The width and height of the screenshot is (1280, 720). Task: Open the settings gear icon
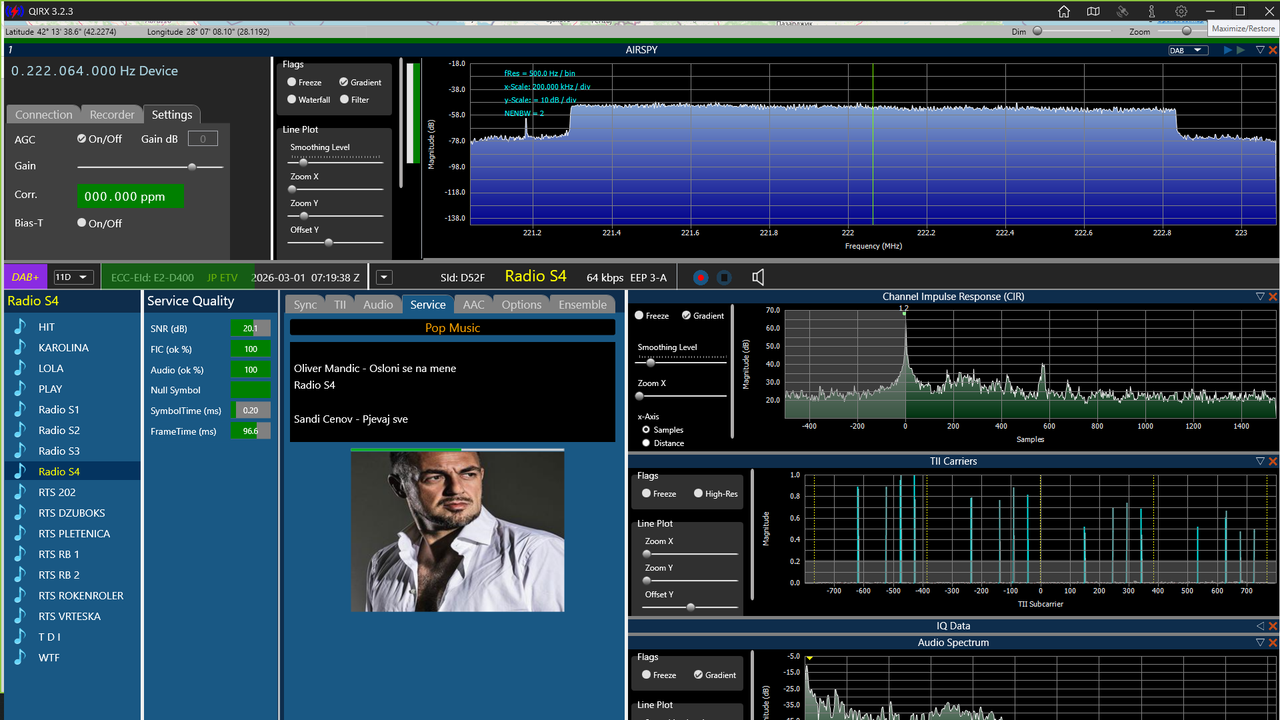(x=1181, y=11)
